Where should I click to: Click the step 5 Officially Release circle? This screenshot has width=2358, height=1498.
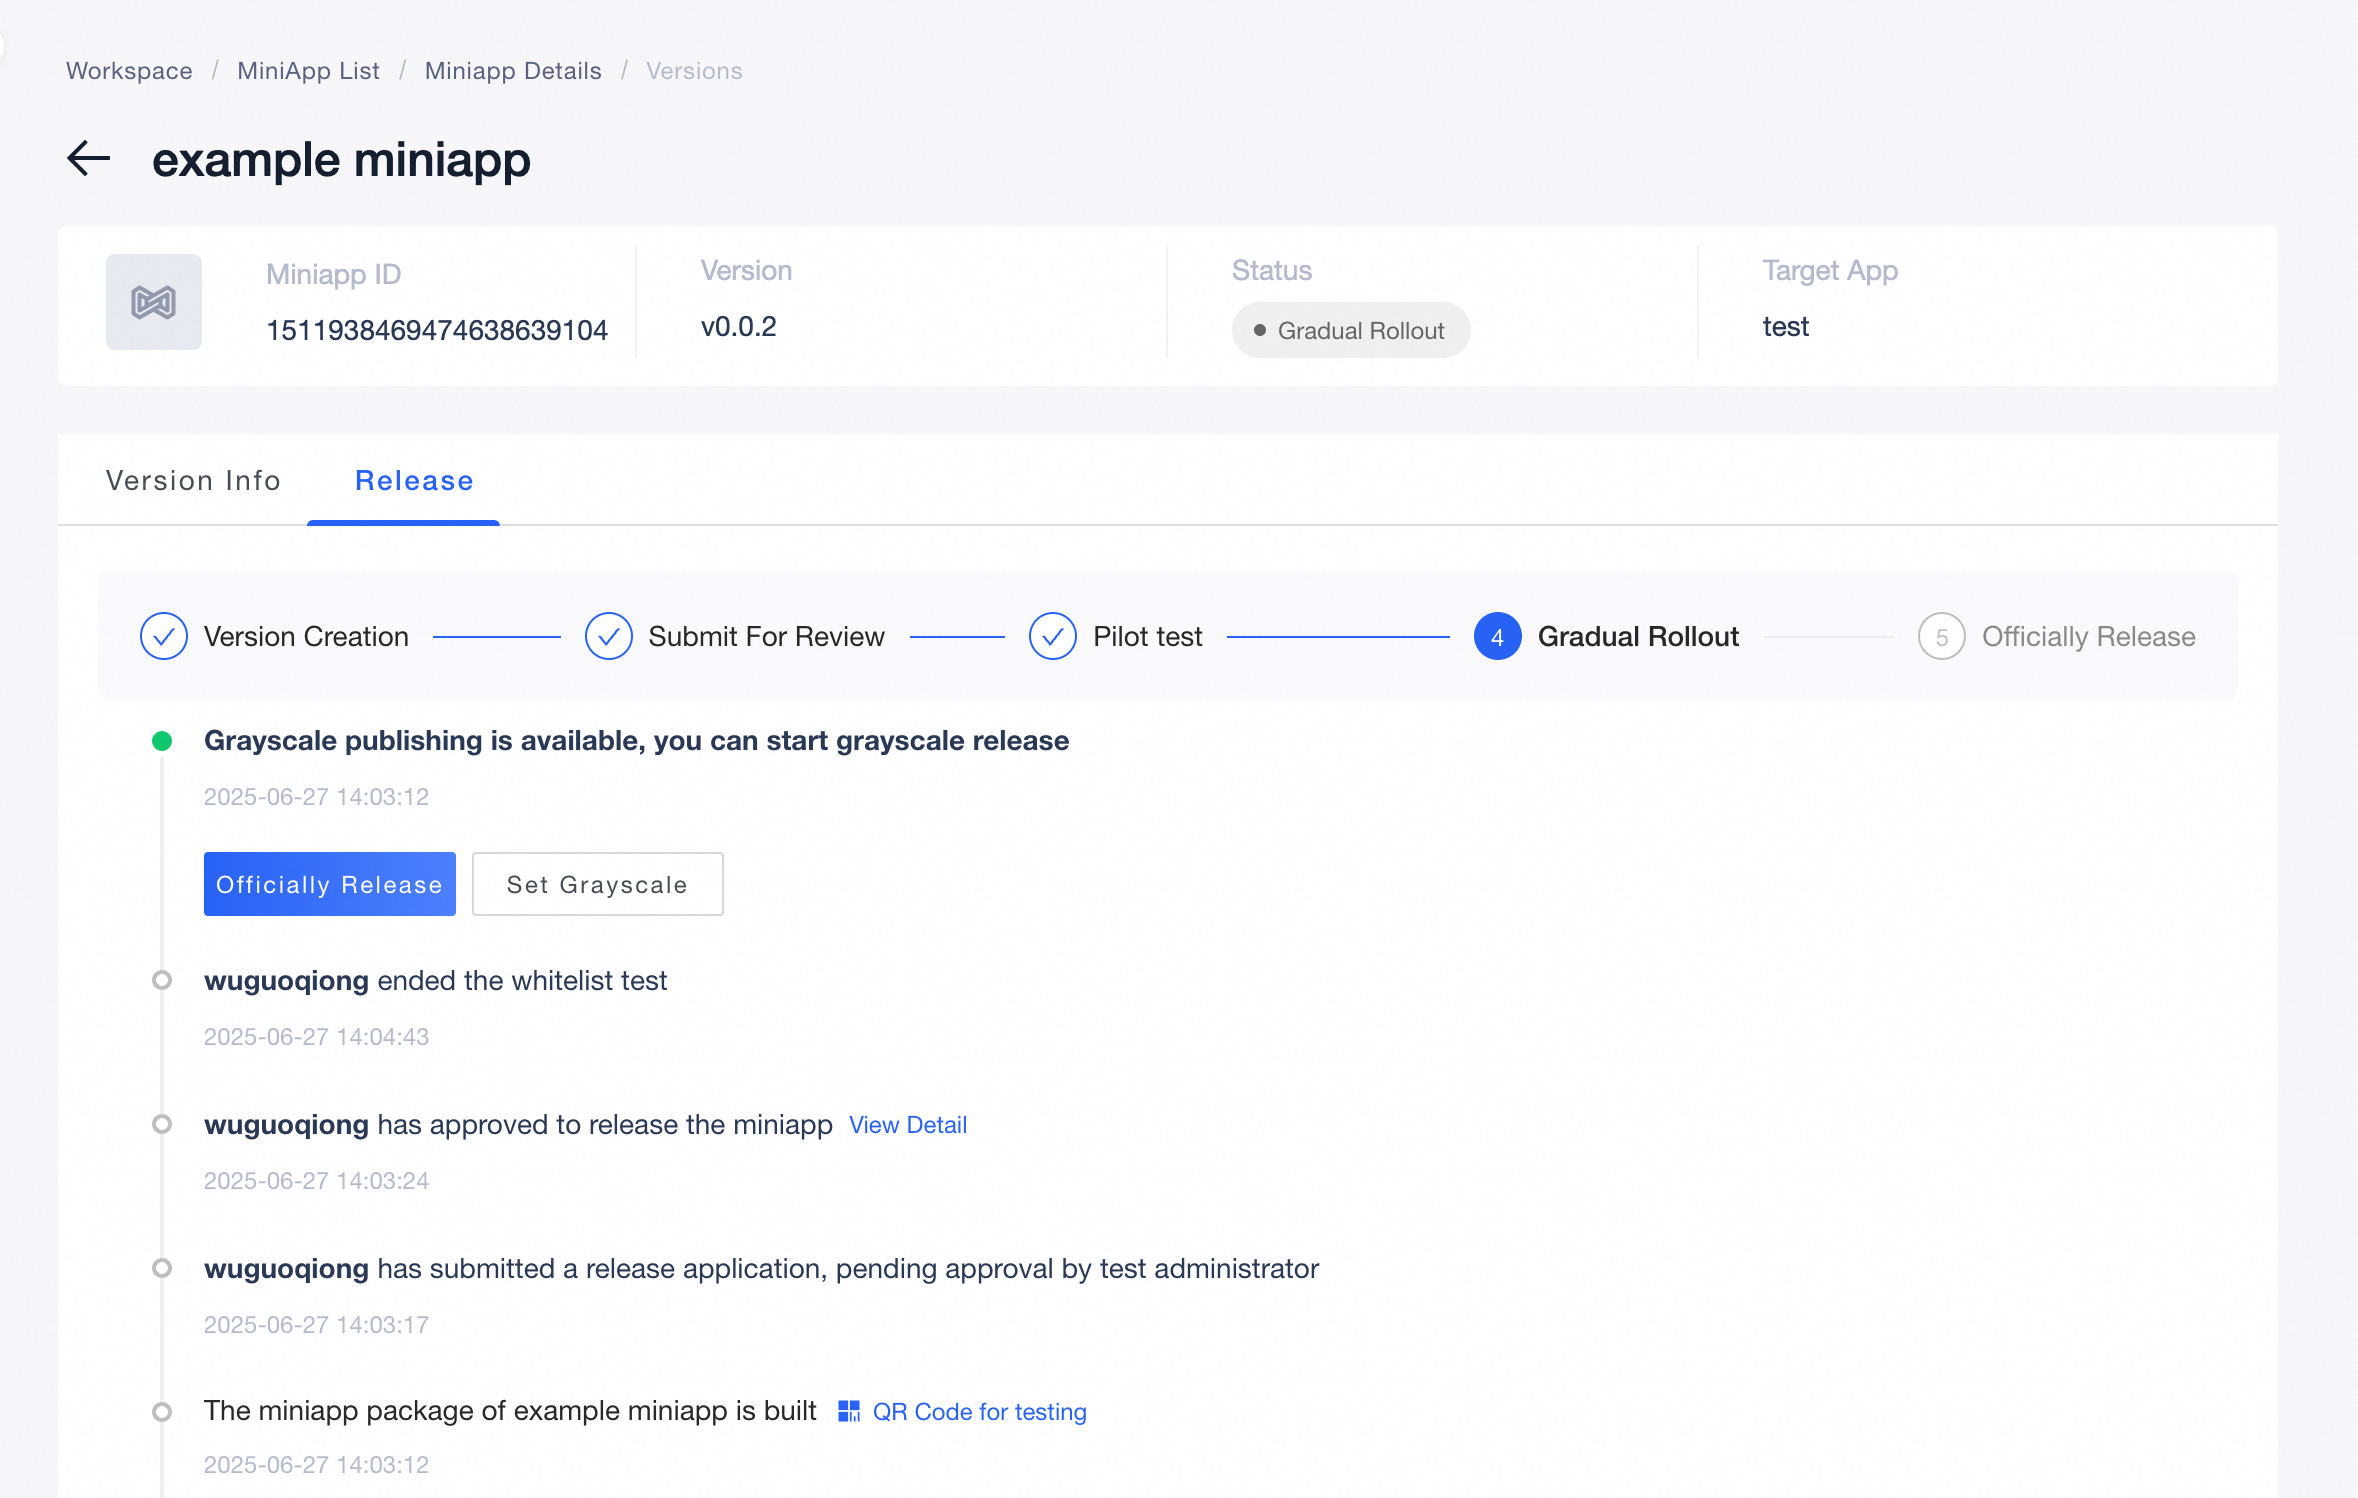[1941, 636]
